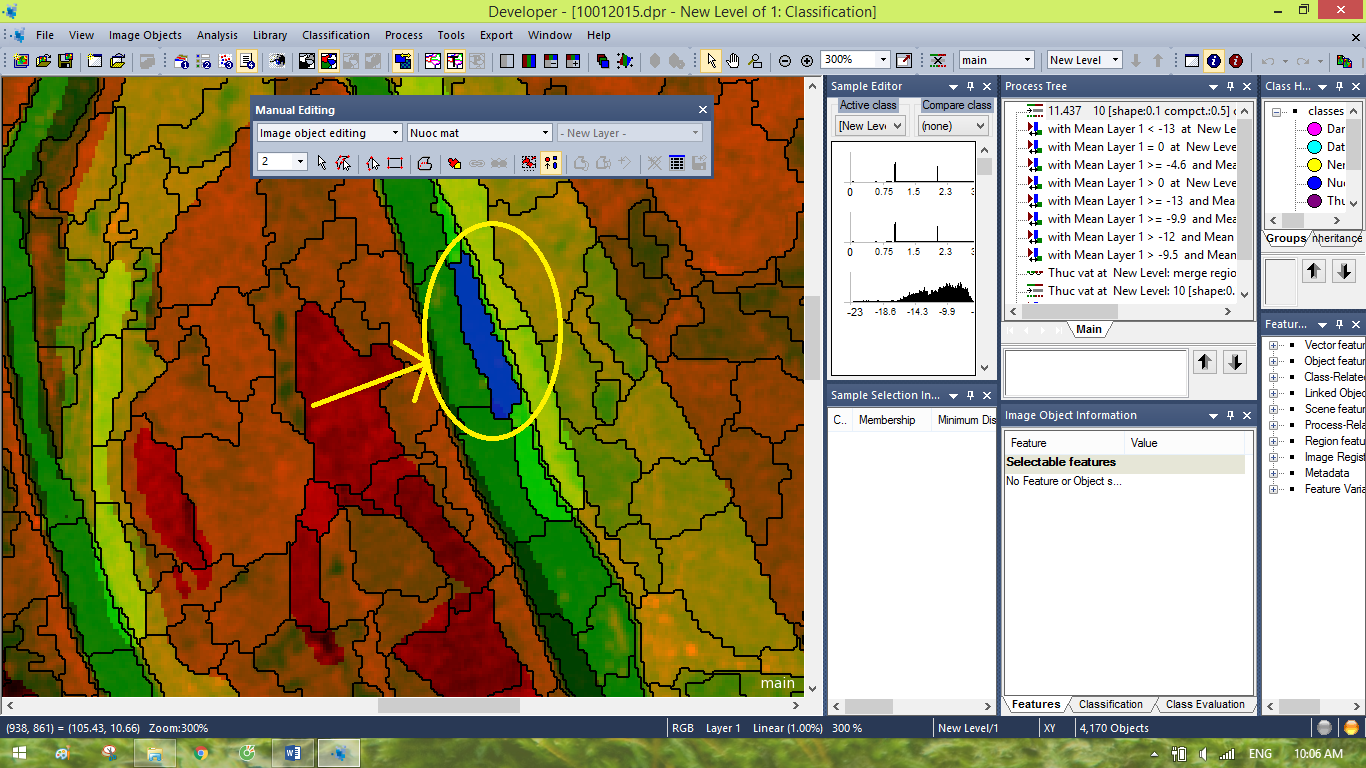Image resolution: width=1366 pixels, height=768 pixels.
Task: Open Sample Editor active class New Level dropdown
Action: pos(870,126)
